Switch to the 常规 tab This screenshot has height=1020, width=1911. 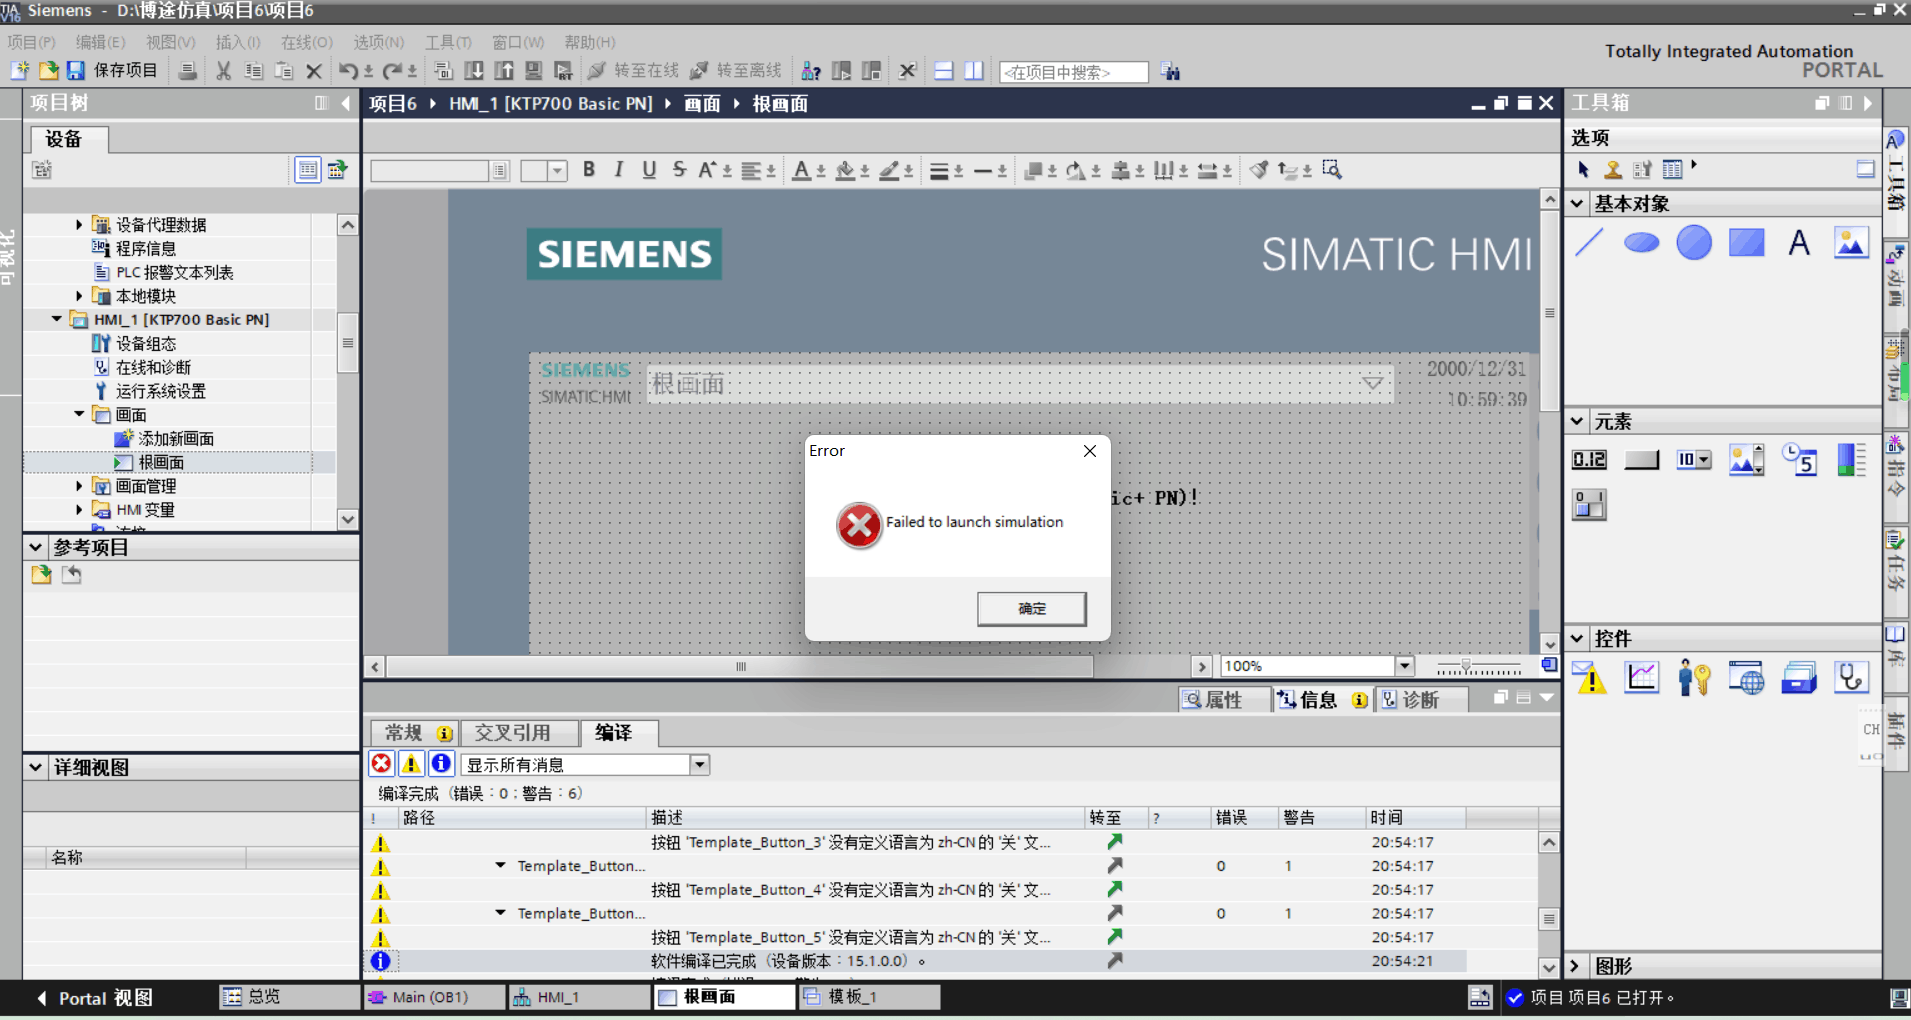(414, 733)
